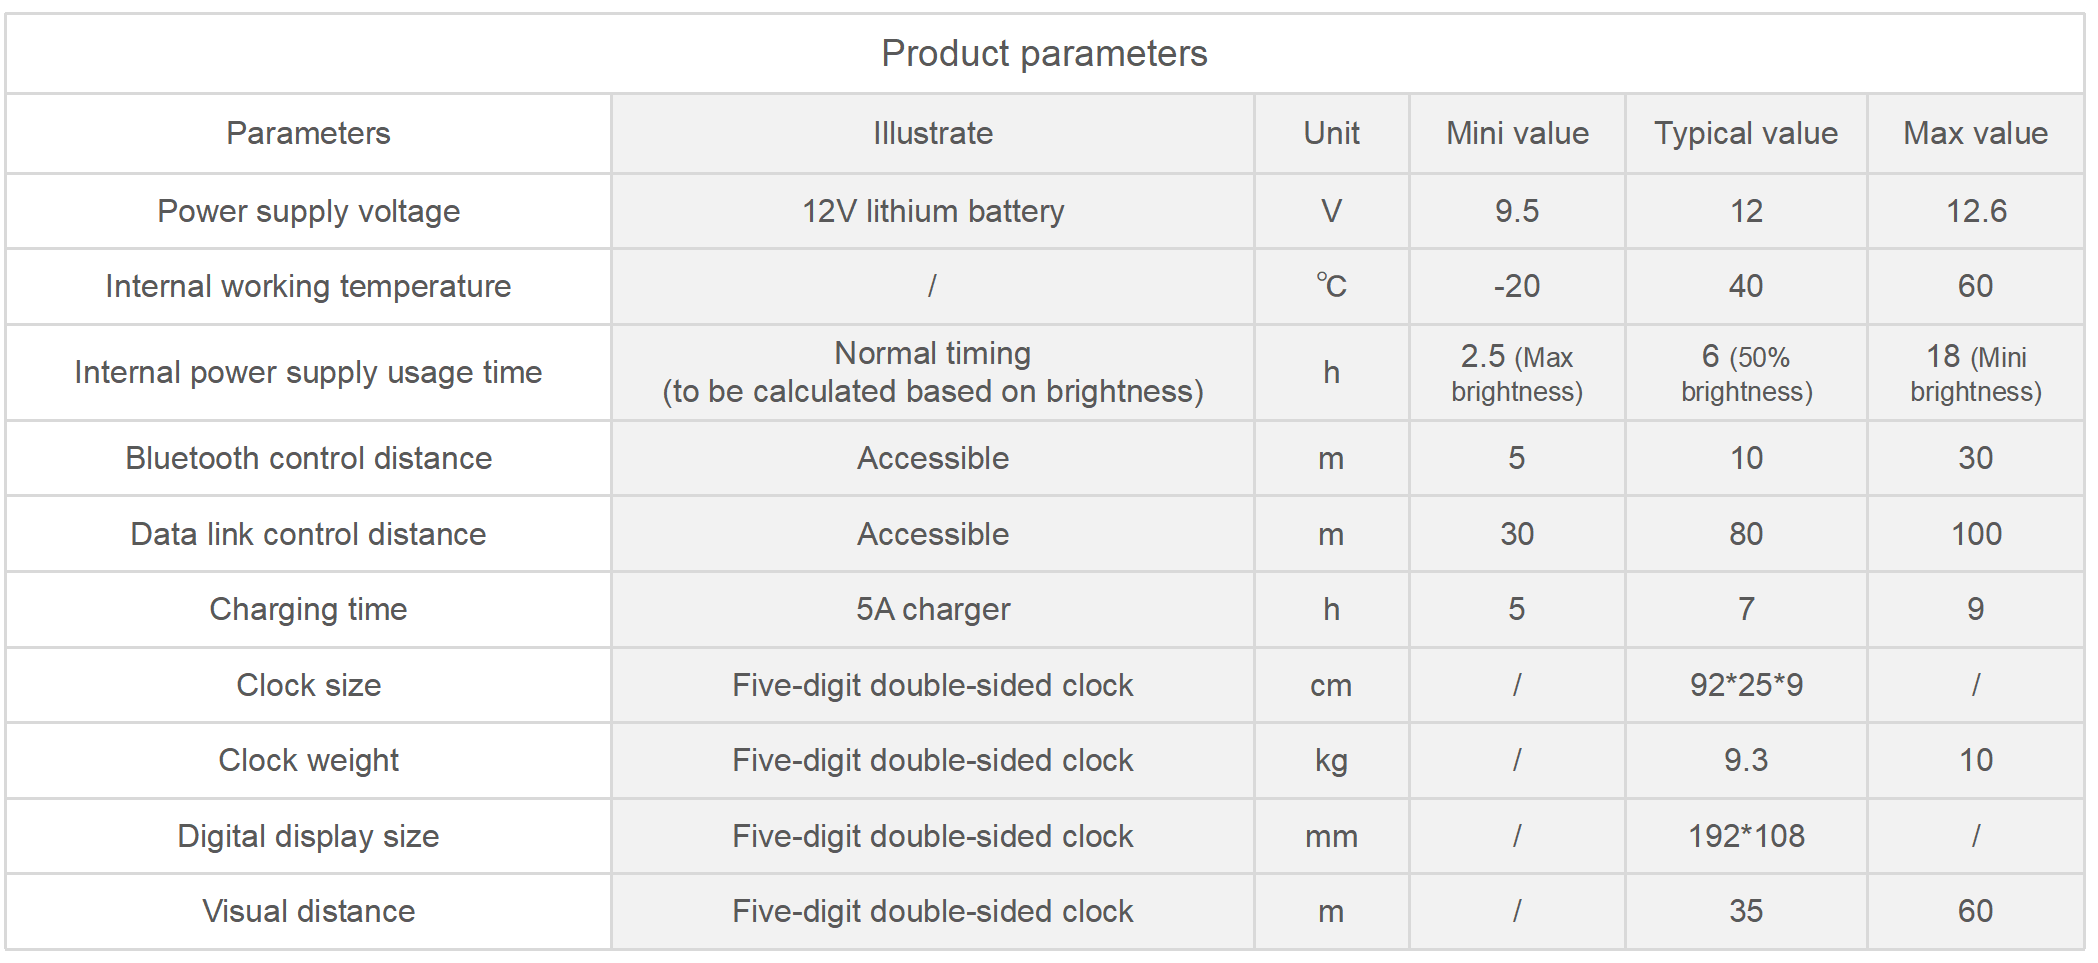Select the Power supply voltage row label

(308, 211)
